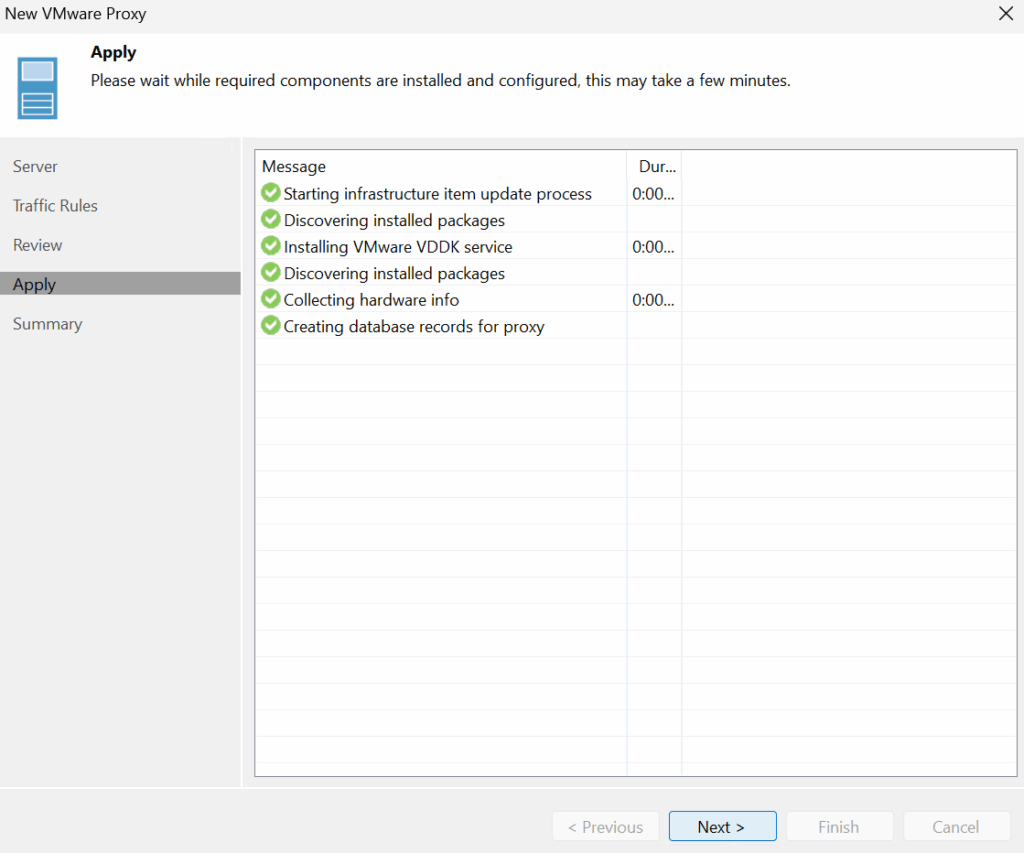Click duration value of Installing VMware VDDK row

(x=653, y=247)
